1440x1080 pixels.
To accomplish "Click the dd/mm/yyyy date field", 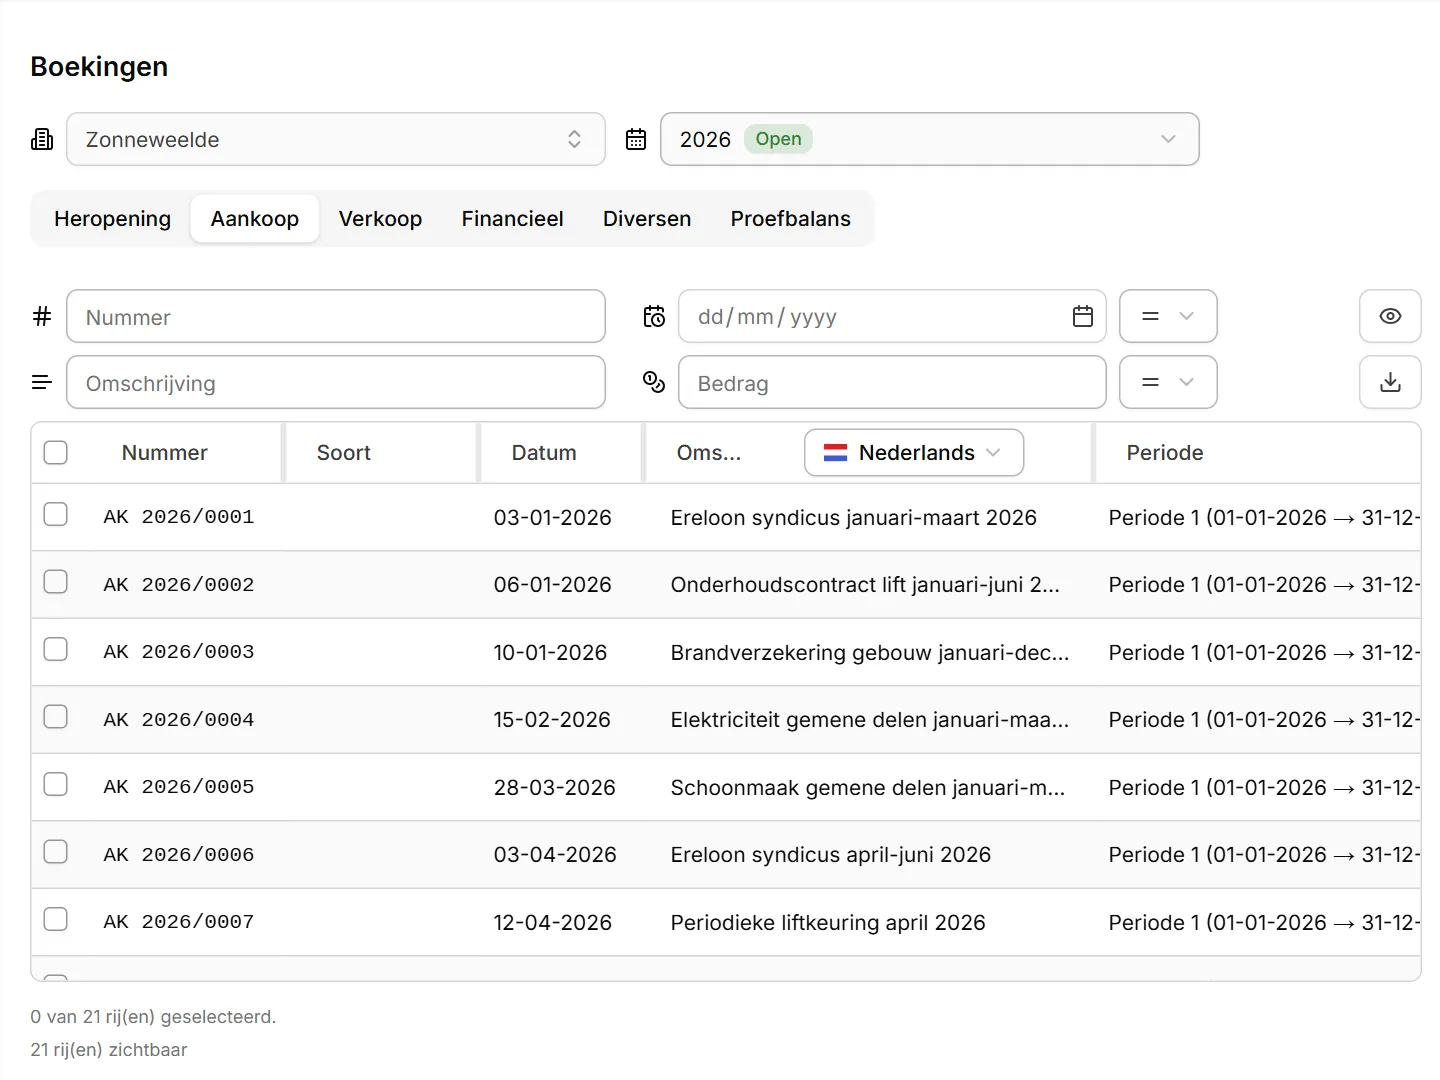I will click(x=892, y=316).
